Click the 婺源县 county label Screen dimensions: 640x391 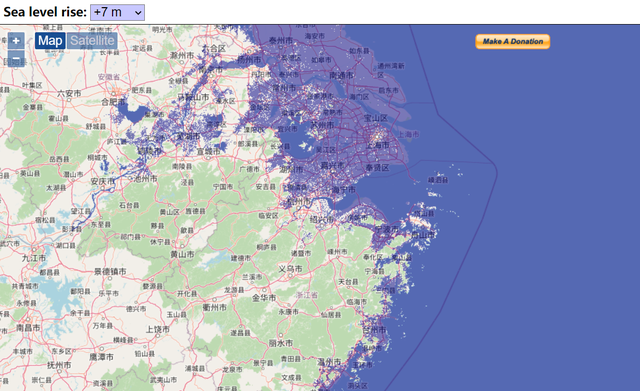(152, 286)
